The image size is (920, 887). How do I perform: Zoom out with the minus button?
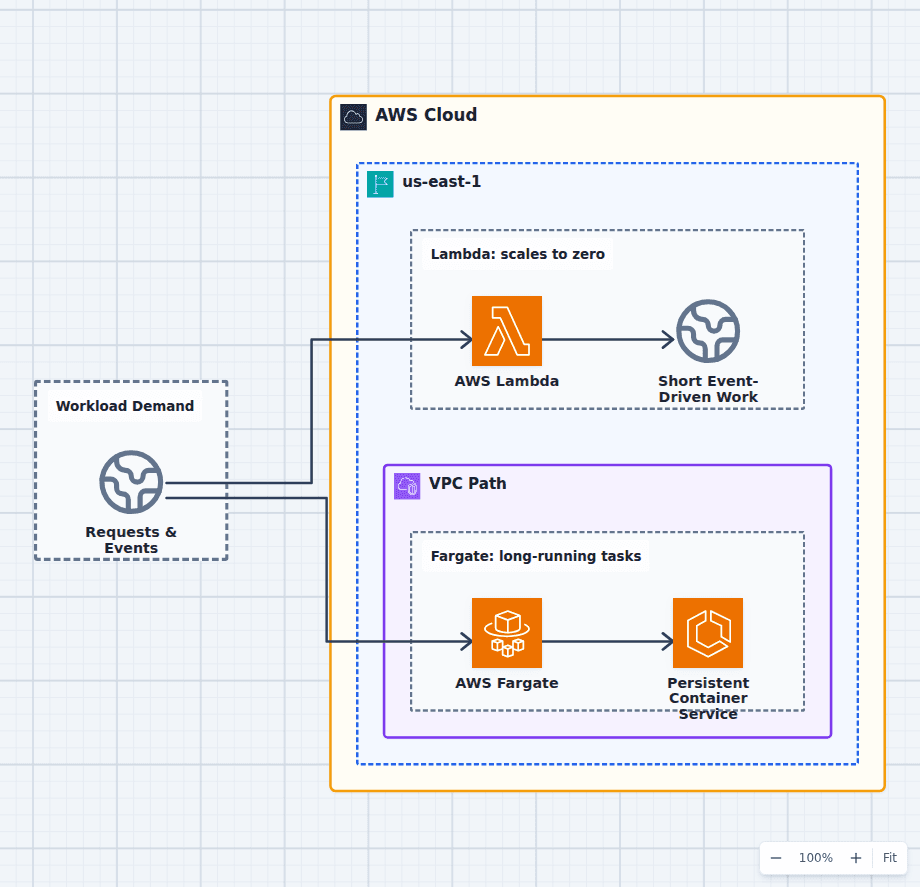[776, 858]
